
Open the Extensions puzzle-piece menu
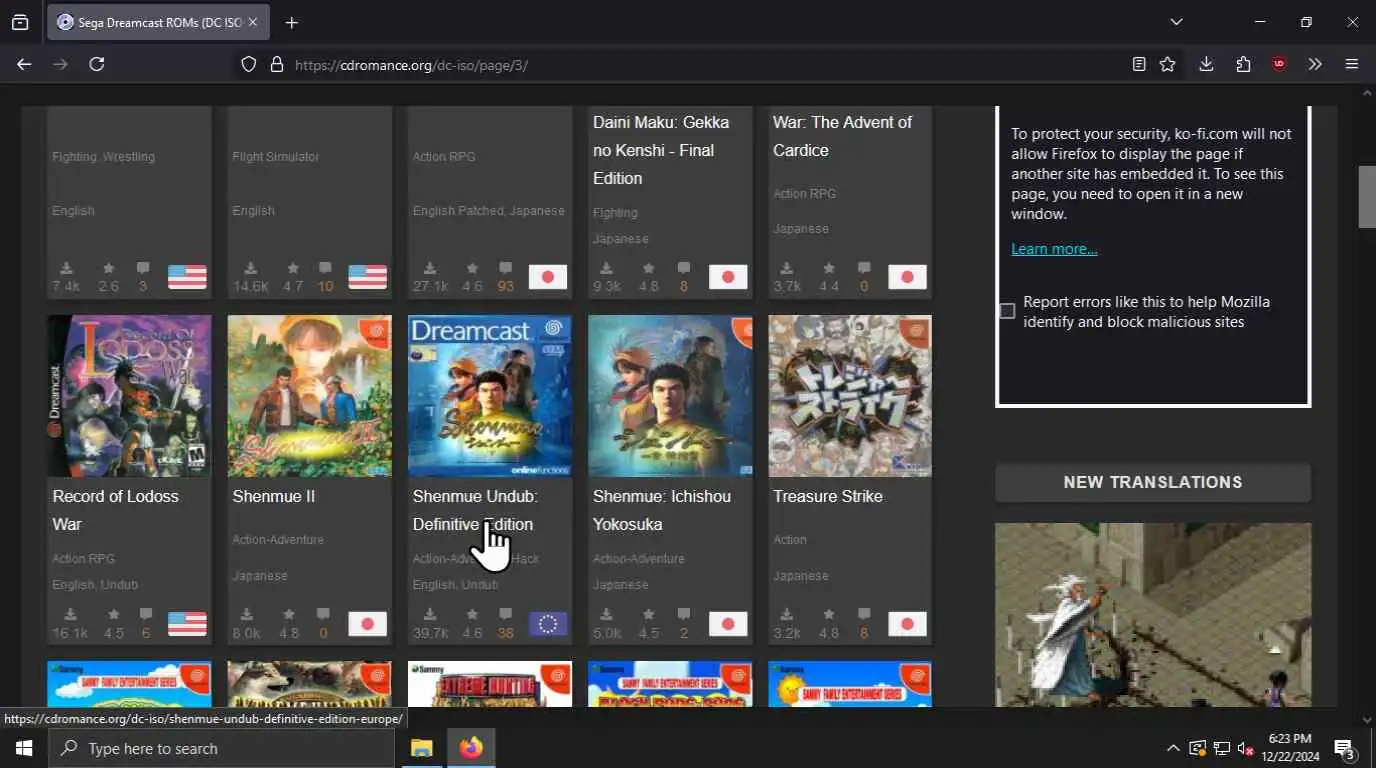(1243, 64)
